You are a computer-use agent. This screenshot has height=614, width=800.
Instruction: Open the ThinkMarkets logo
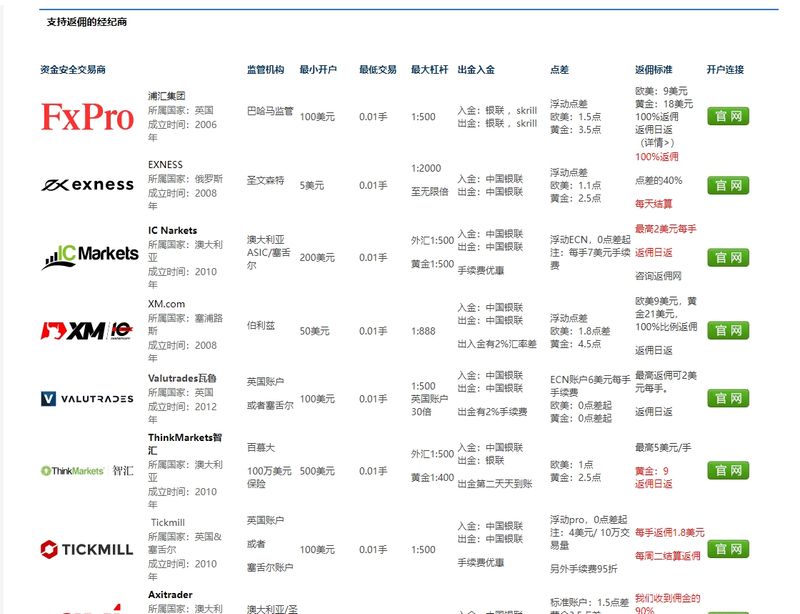coord(87,471)
